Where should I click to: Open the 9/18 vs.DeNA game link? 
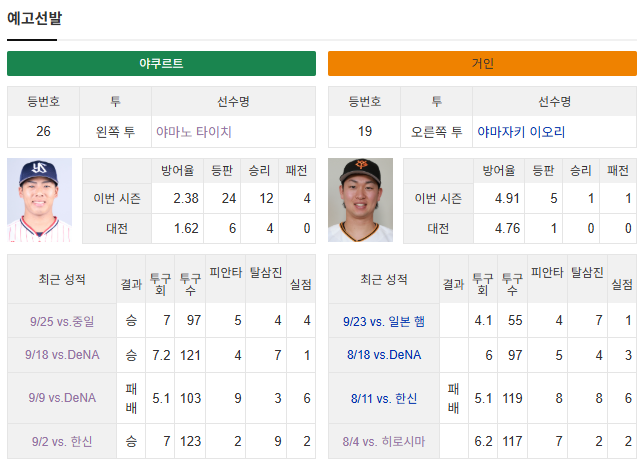click(62, 355)
